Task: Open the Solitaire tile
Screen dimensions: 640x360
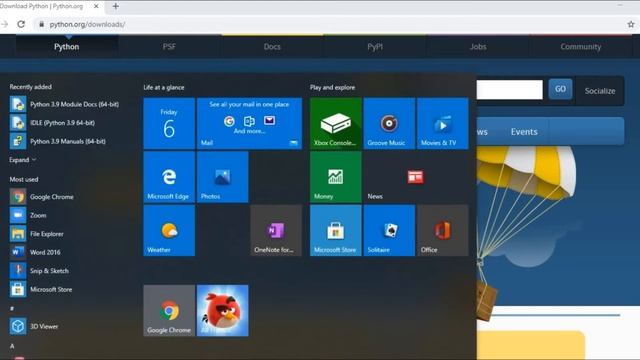Action: pos(389,231)
